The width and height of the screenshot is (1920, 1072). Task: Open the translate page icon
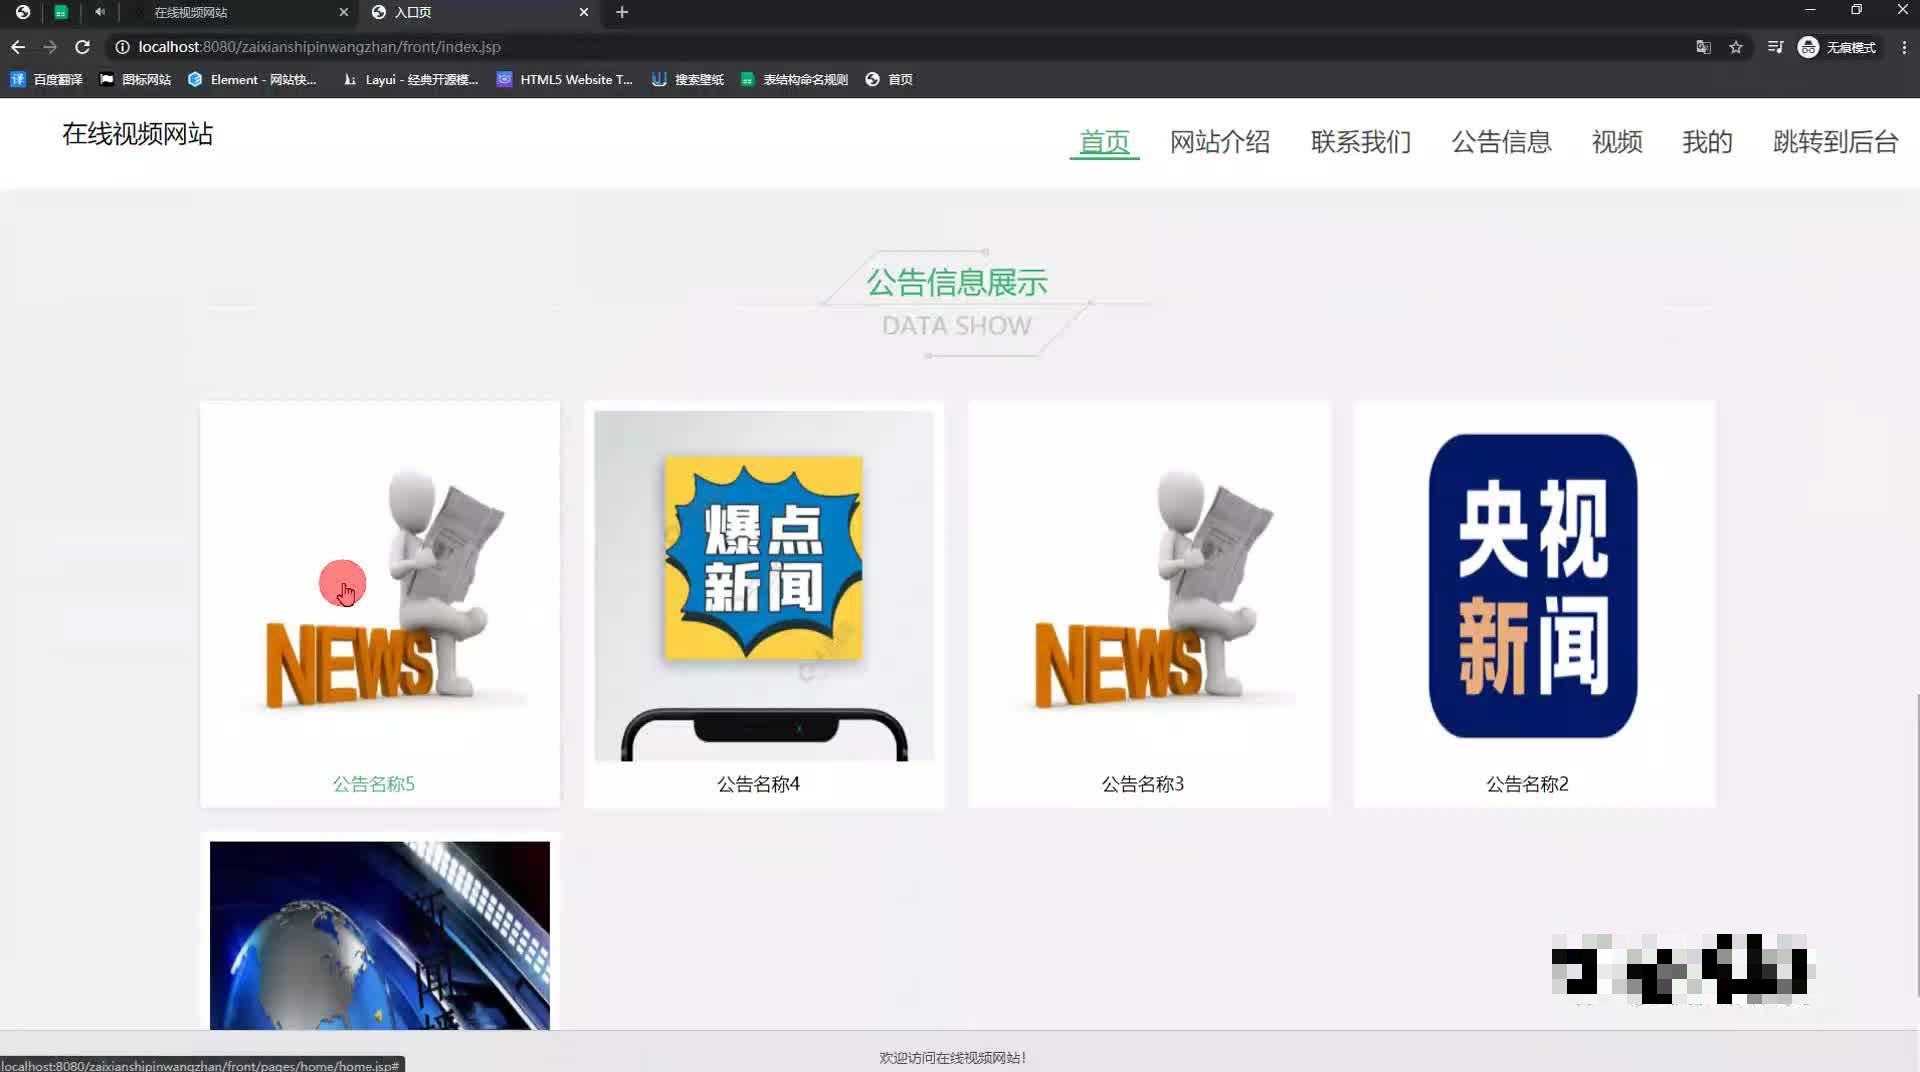click(x=1703, y=47)
